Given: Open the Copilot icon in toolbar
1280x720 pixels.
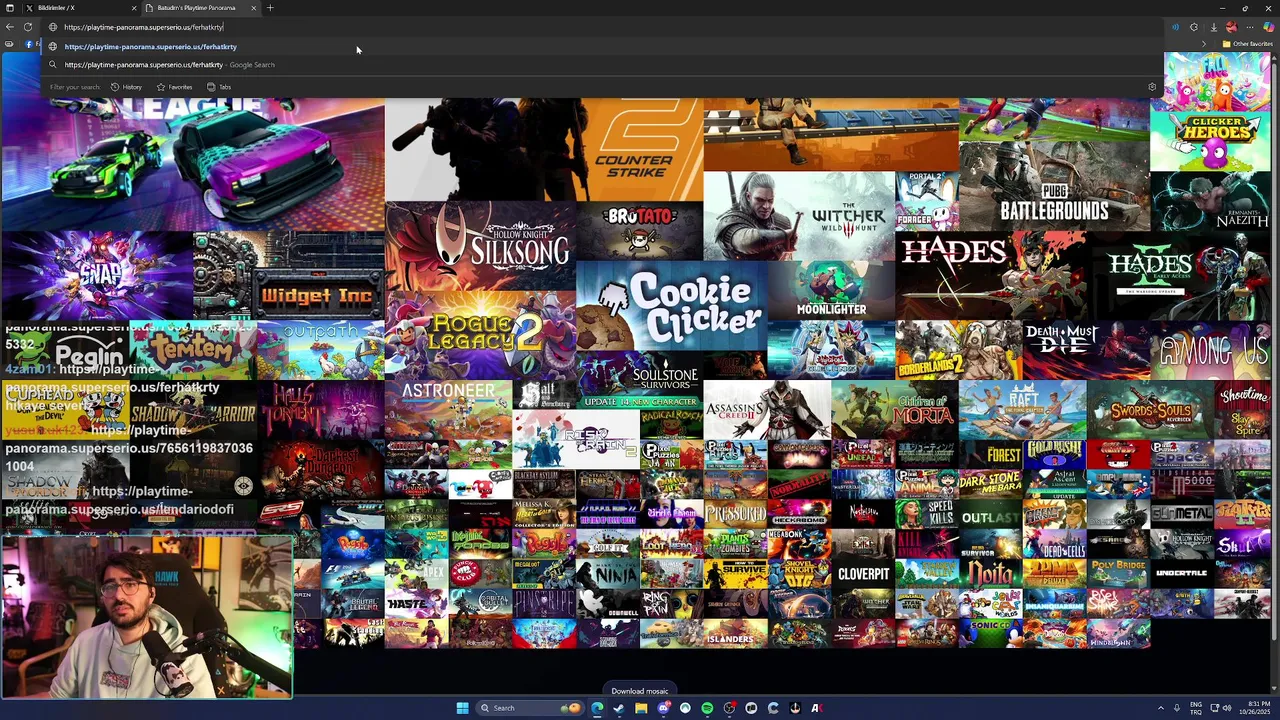Looking at the screenshot, I should (1268, 27).
